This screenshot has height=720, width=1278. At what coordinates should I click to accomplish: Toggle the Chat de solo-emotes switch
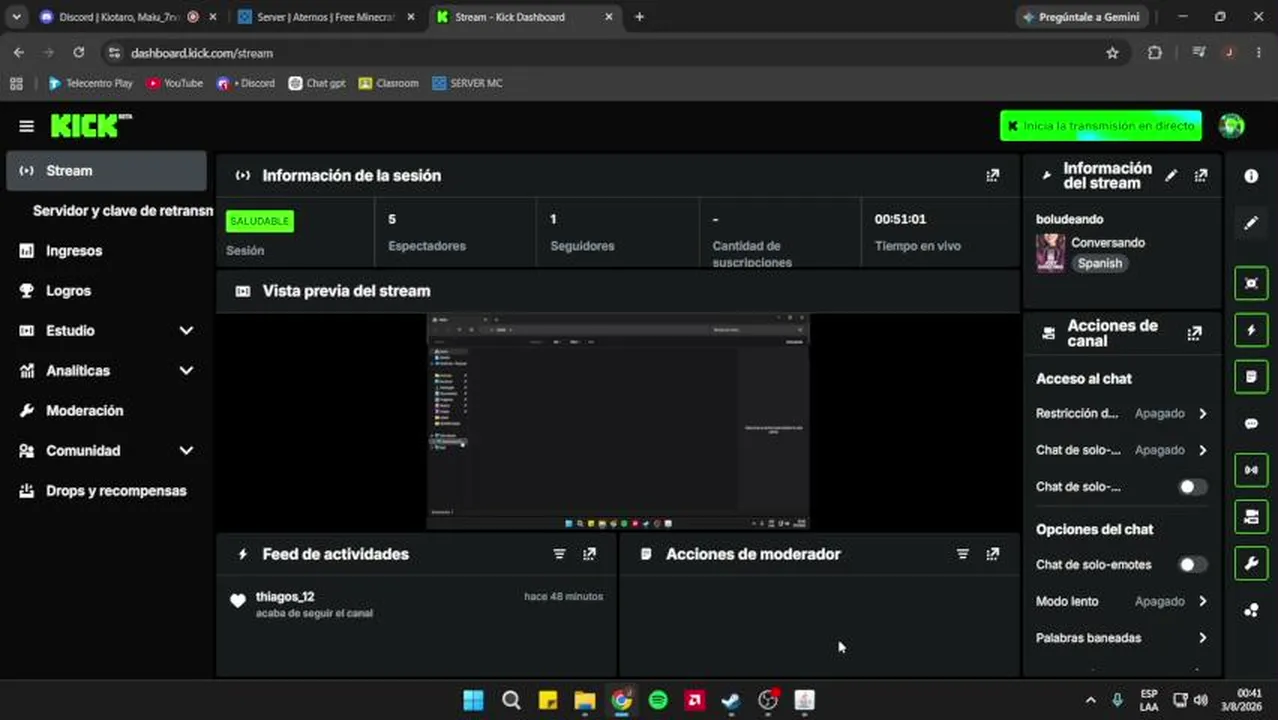tap(1192, 565)
